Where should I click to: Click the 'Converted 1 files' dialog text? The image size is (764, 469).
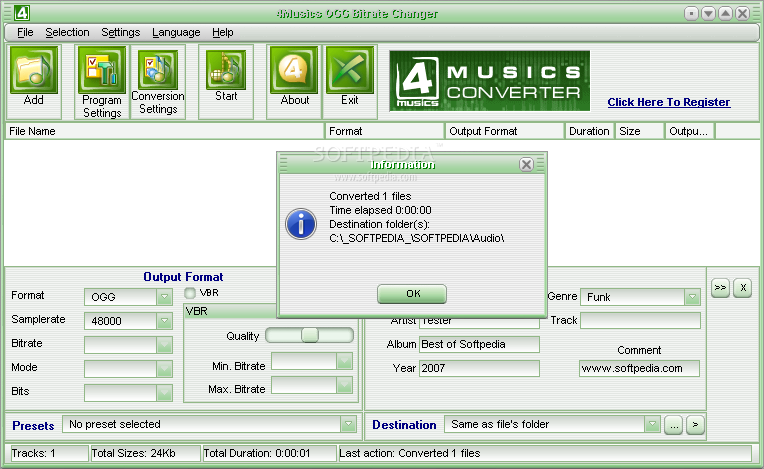click(x=370, y=196)
